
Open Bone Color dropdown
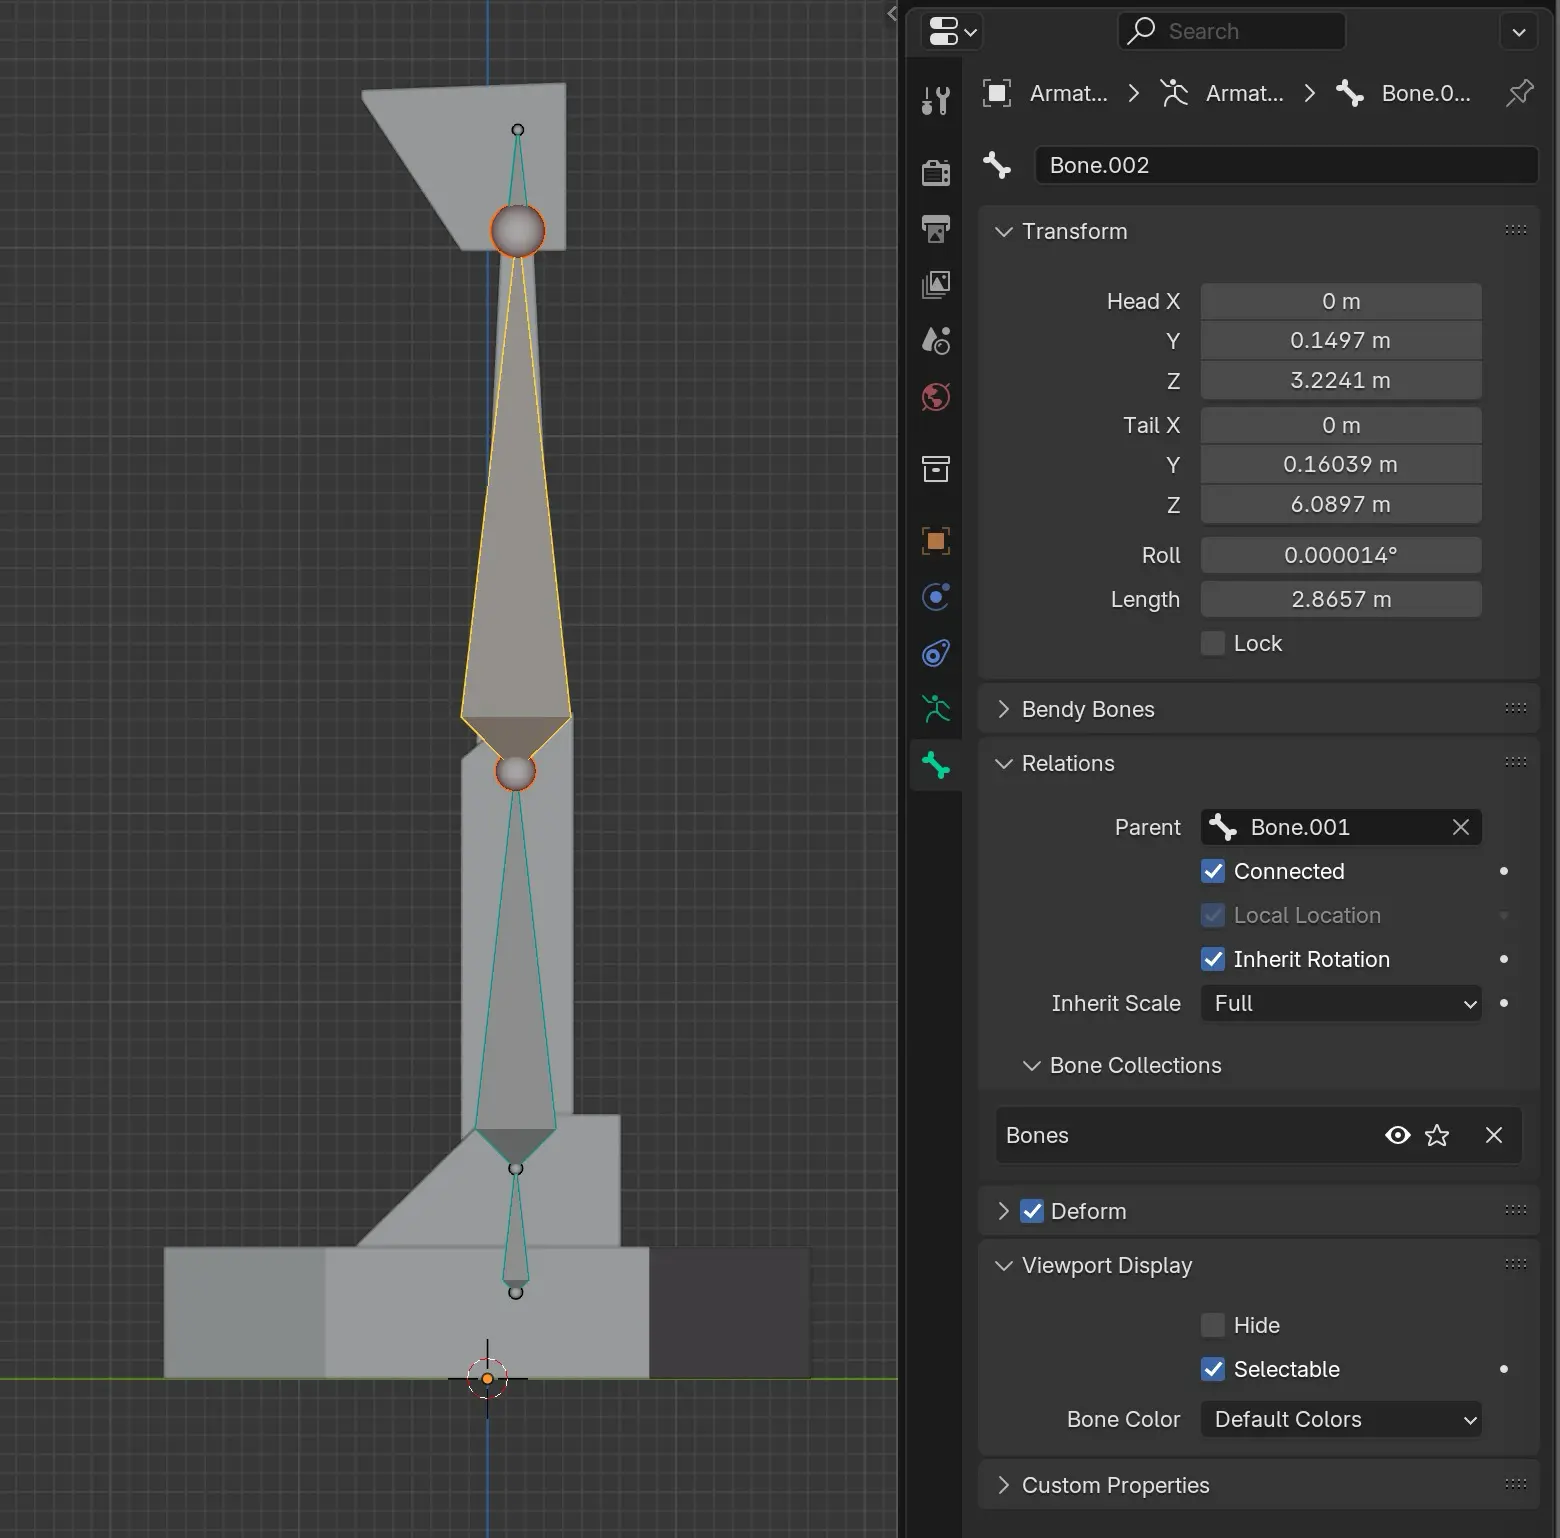tap(1340, 1419)
